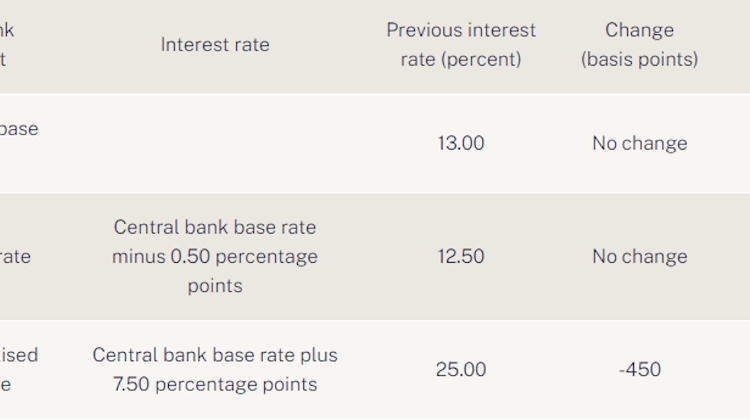Screen dimensions: 750x420
Task: Click the cut-off leftmost column header
Action: pyautogui.click(x=7, y=45)
